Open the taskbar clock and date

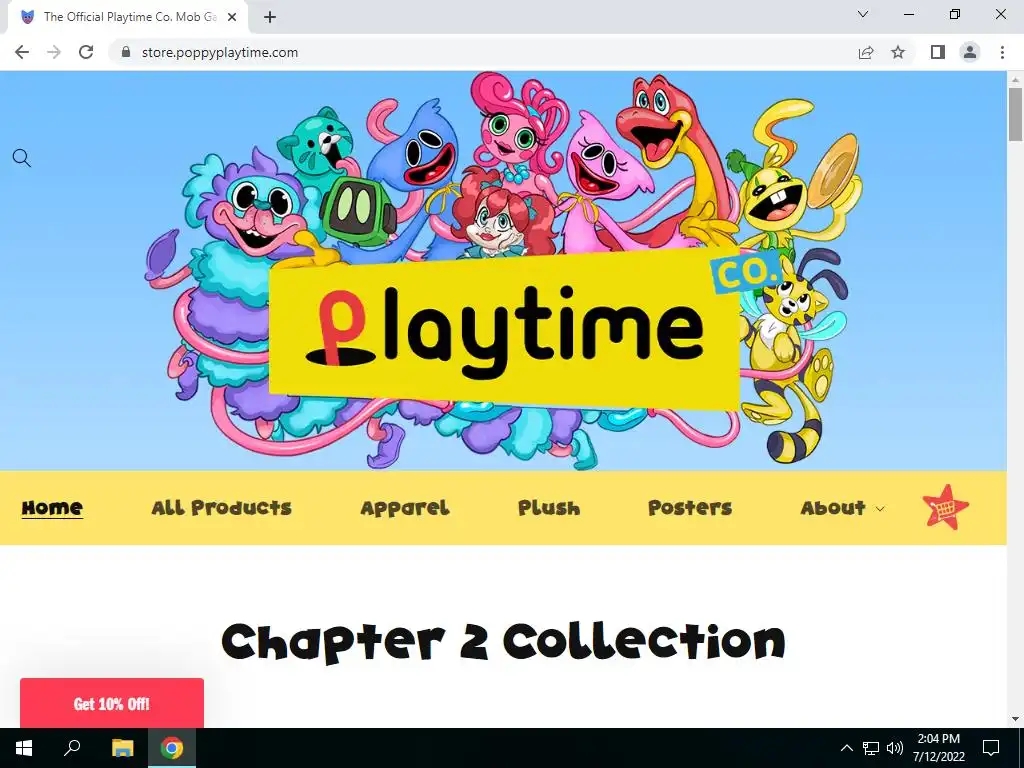(938, 748)
